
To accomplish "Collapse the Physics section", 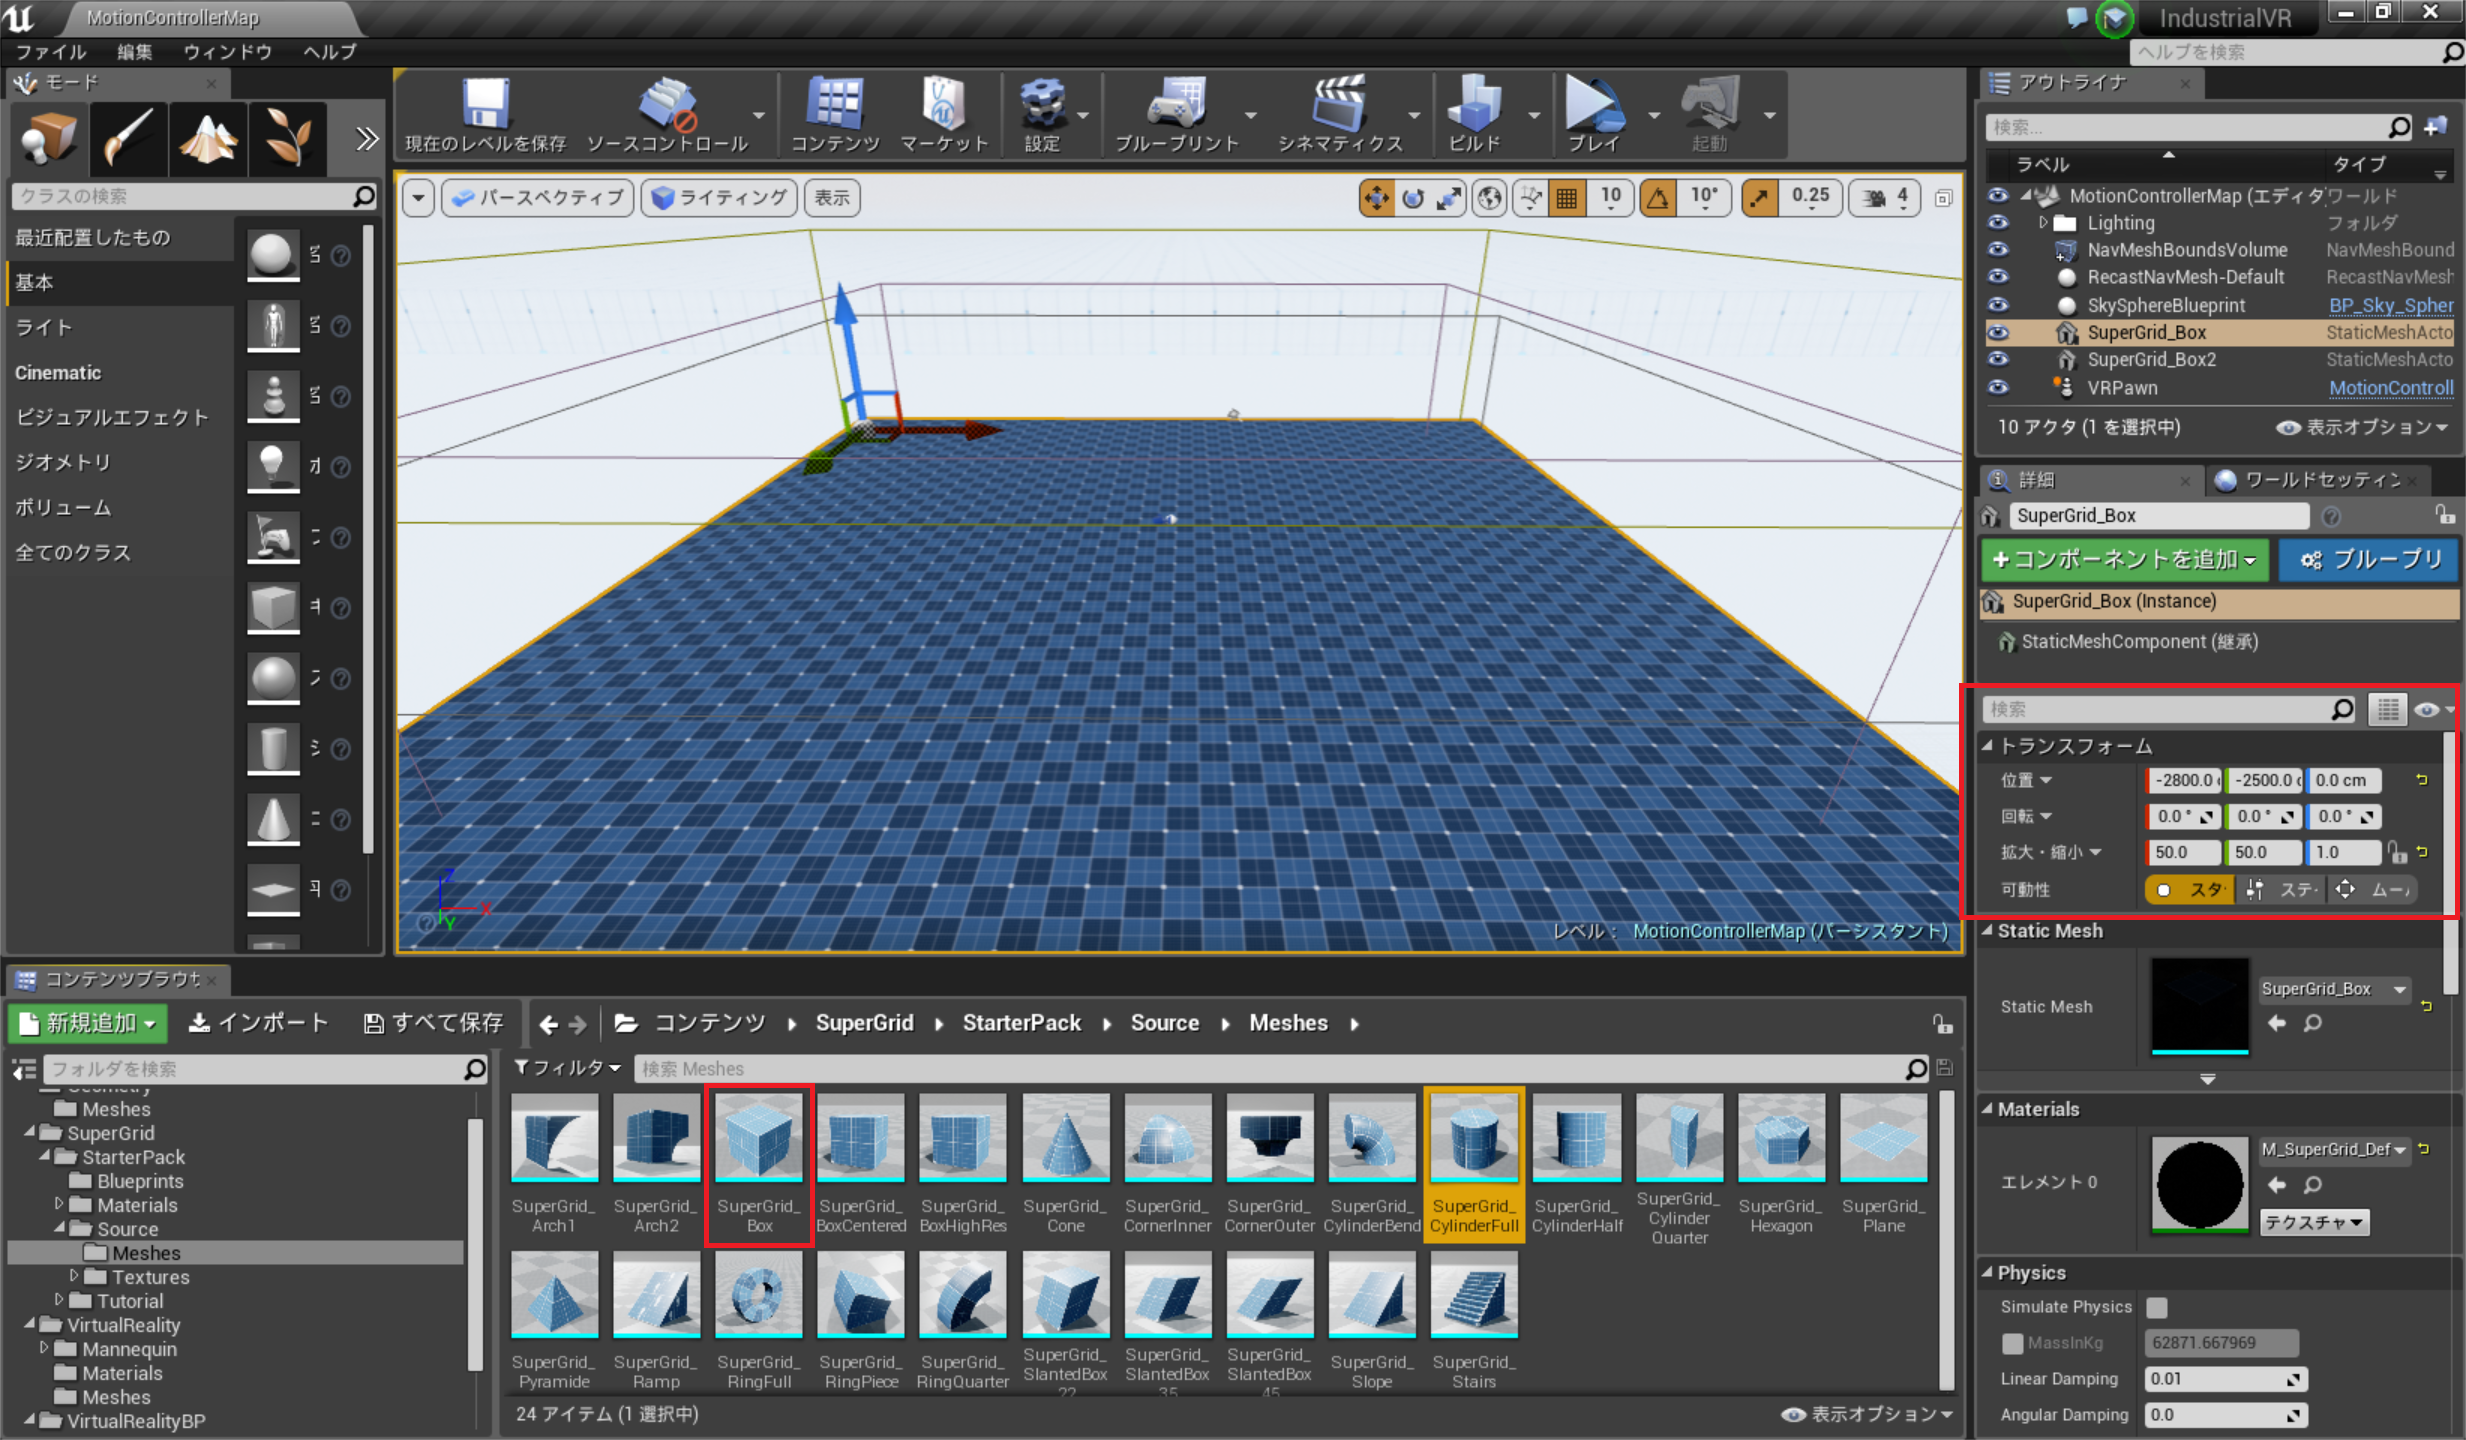I will (x=1988, y=1273).
